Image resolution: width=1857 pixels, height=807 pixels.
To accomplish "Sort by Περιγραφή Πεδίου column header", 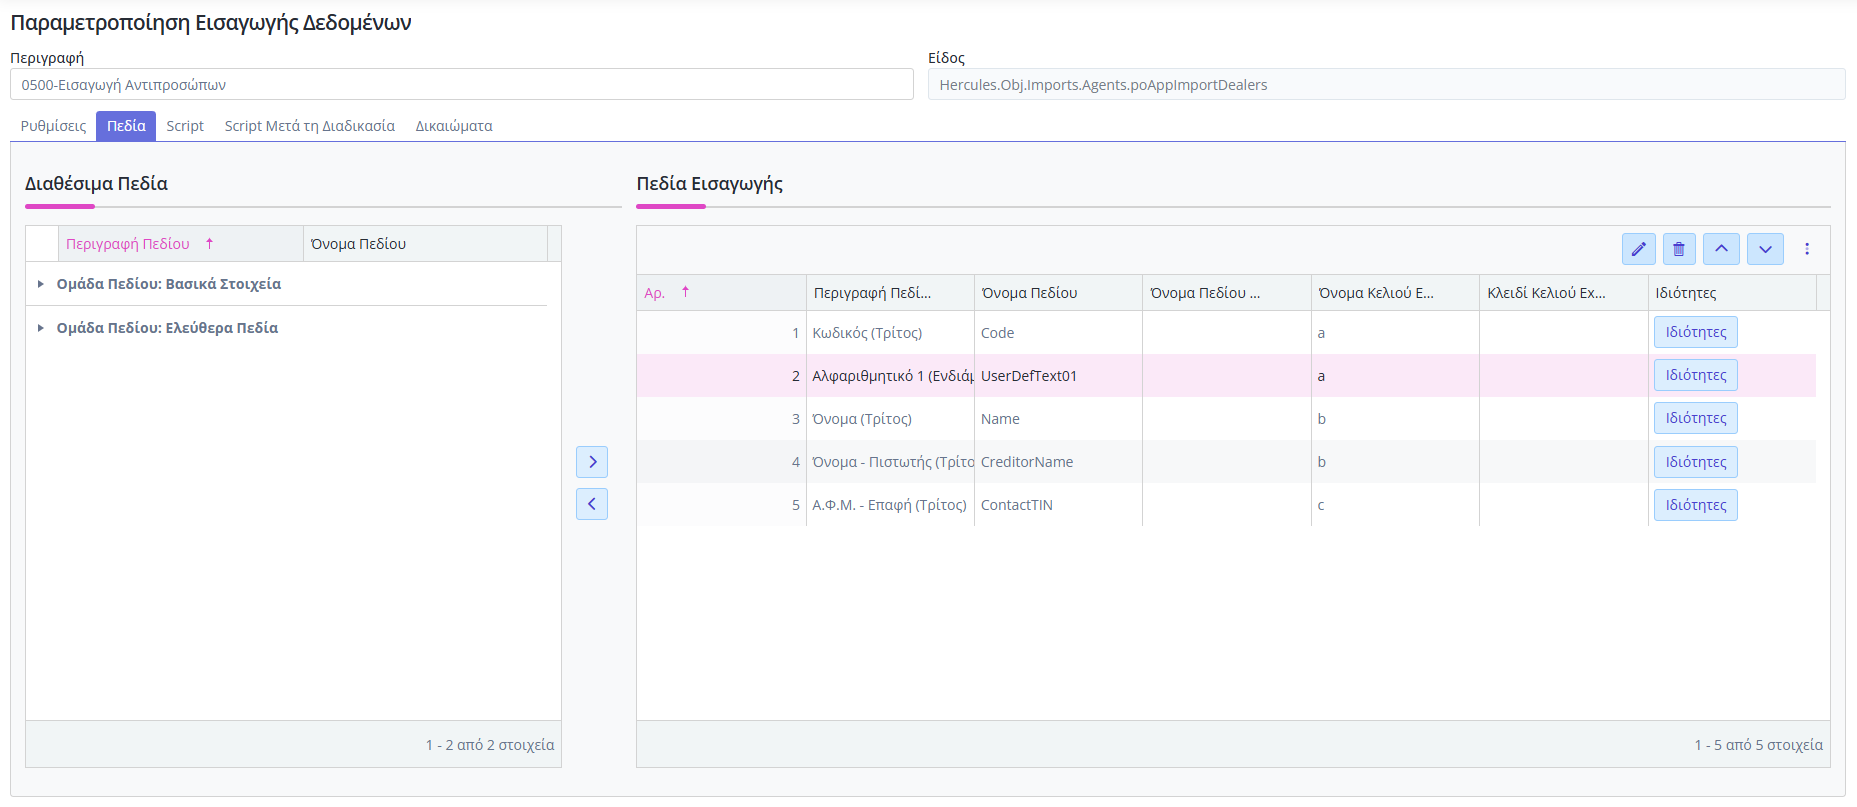I will pyautogui.click(x=128, y=244).
